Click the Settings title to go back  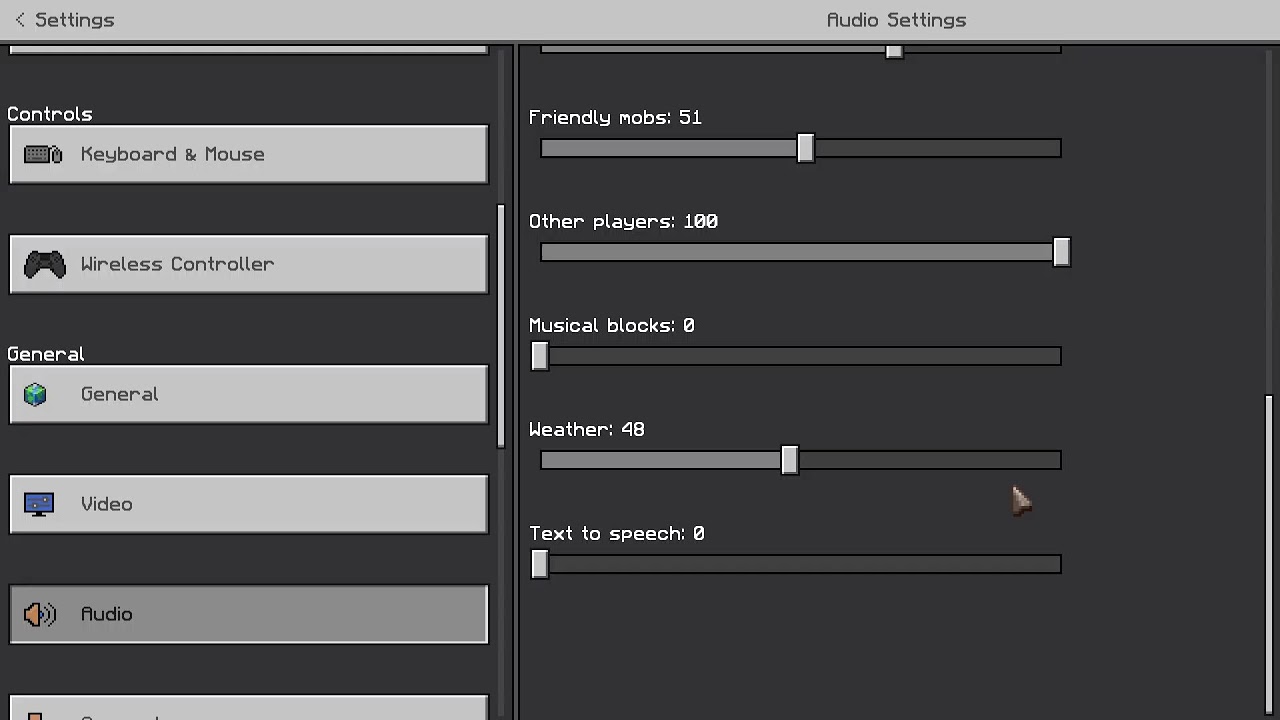pos(75,20)
